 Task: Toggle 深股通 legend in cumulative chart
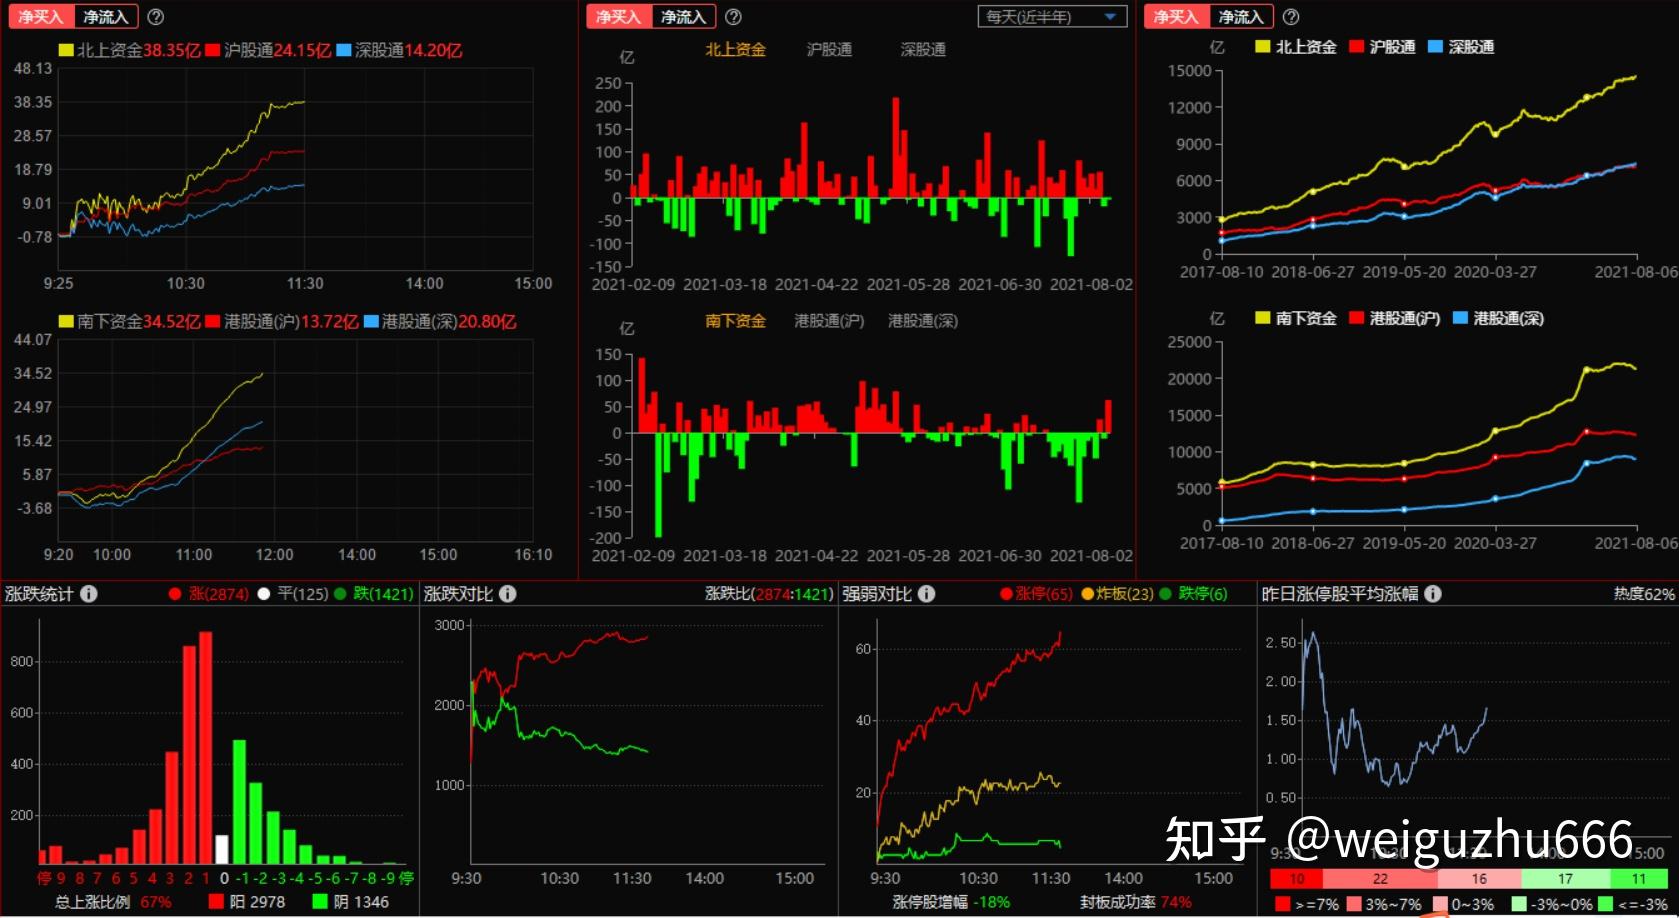pos(1461,47)
